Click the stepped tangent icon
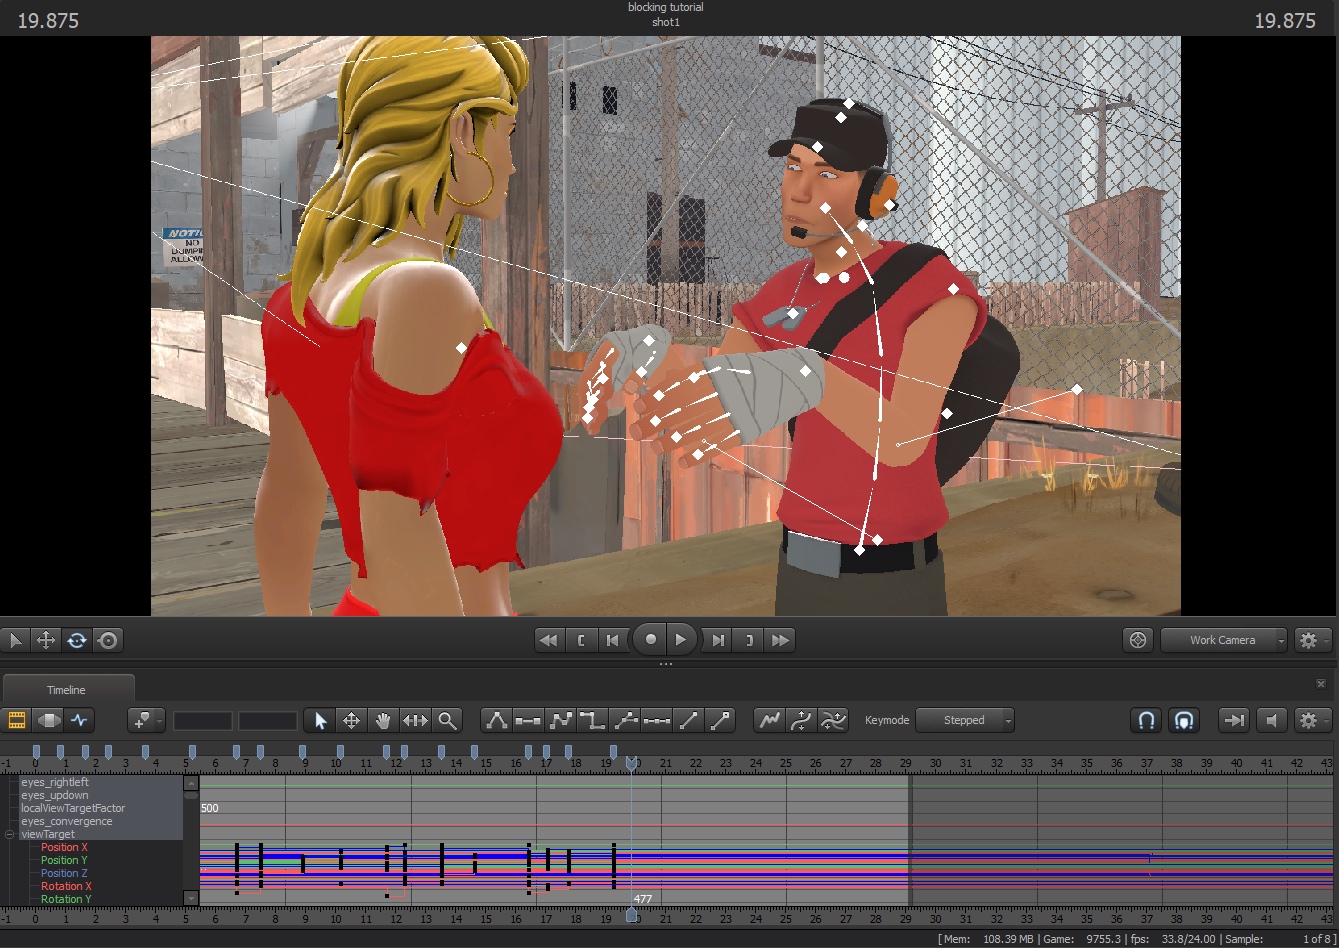1339x948 pixels. (x=592, y=720)
